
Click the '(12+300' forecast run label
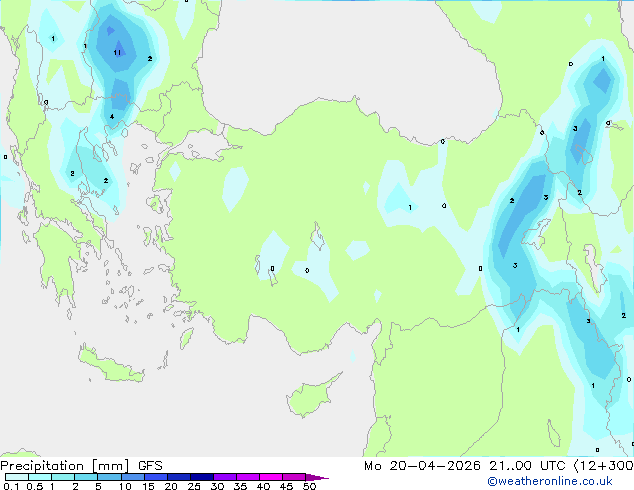click(x=603, y=466)
